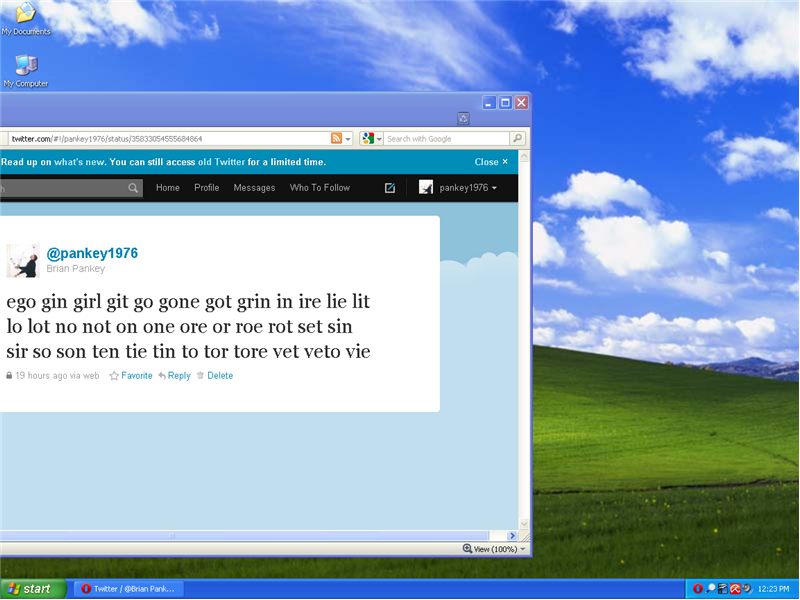
Task: Open the Profile nav item
Action: 207,188
